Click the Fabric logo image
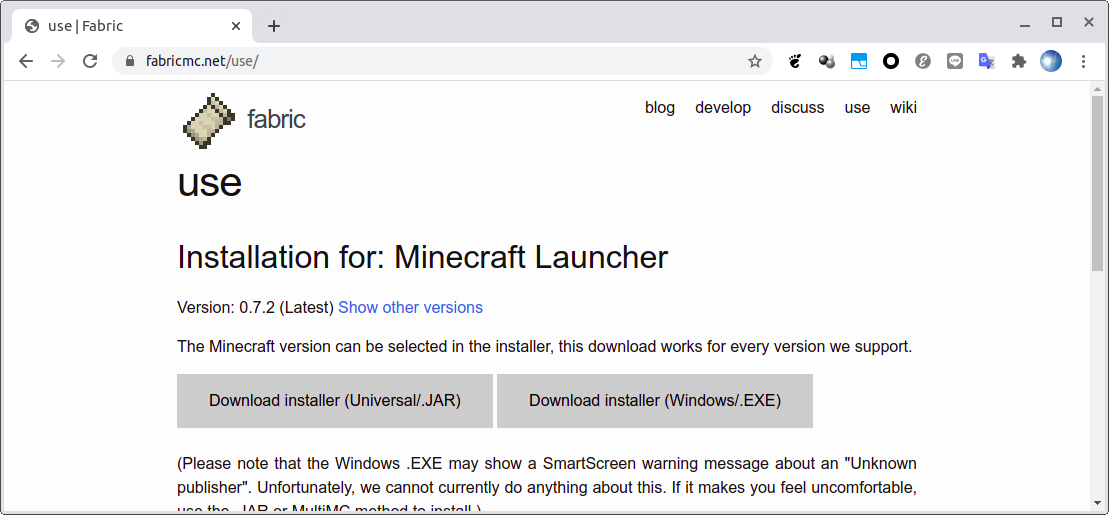The image size is (1109, 515). tap(209, 120)
